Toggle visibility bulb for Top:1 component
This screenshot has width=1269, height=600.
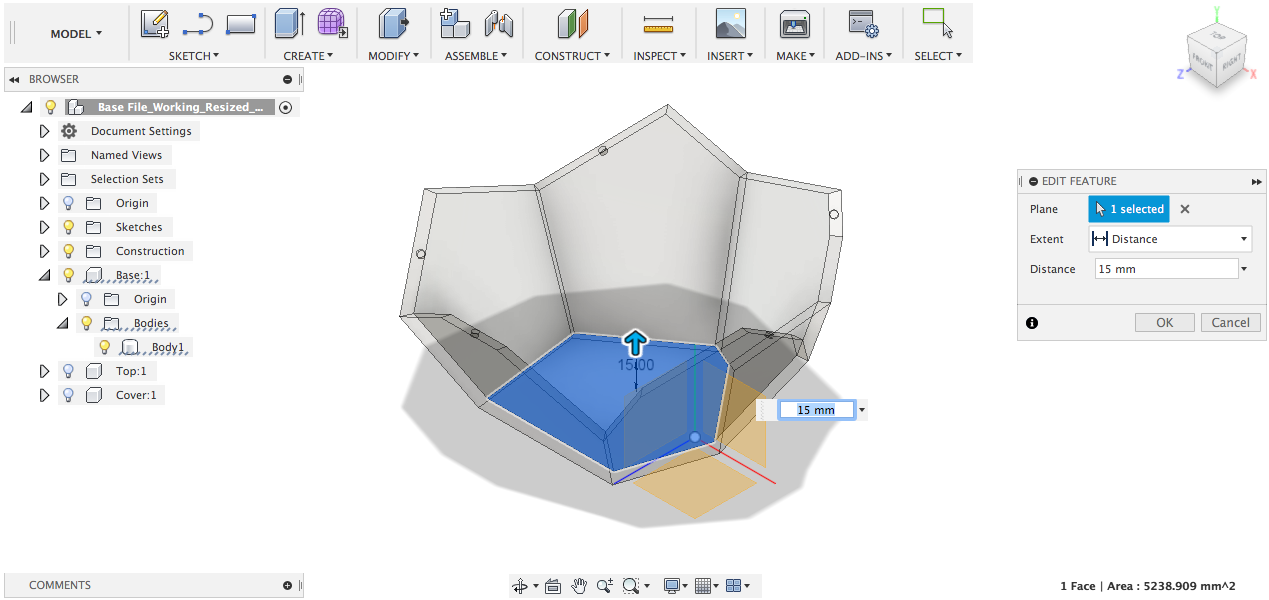tap(69, 371)
